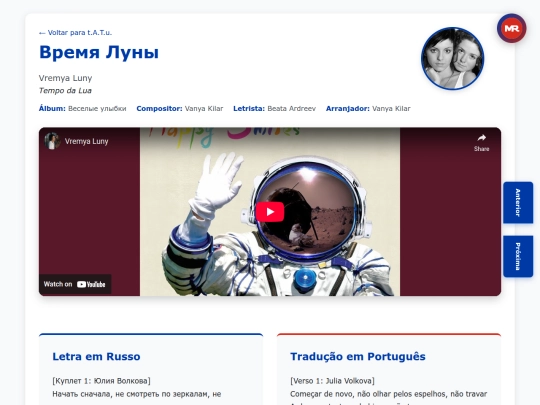Click the Letra em Russo heading
This screenshot has width=540, height=405.
point(96,356)
